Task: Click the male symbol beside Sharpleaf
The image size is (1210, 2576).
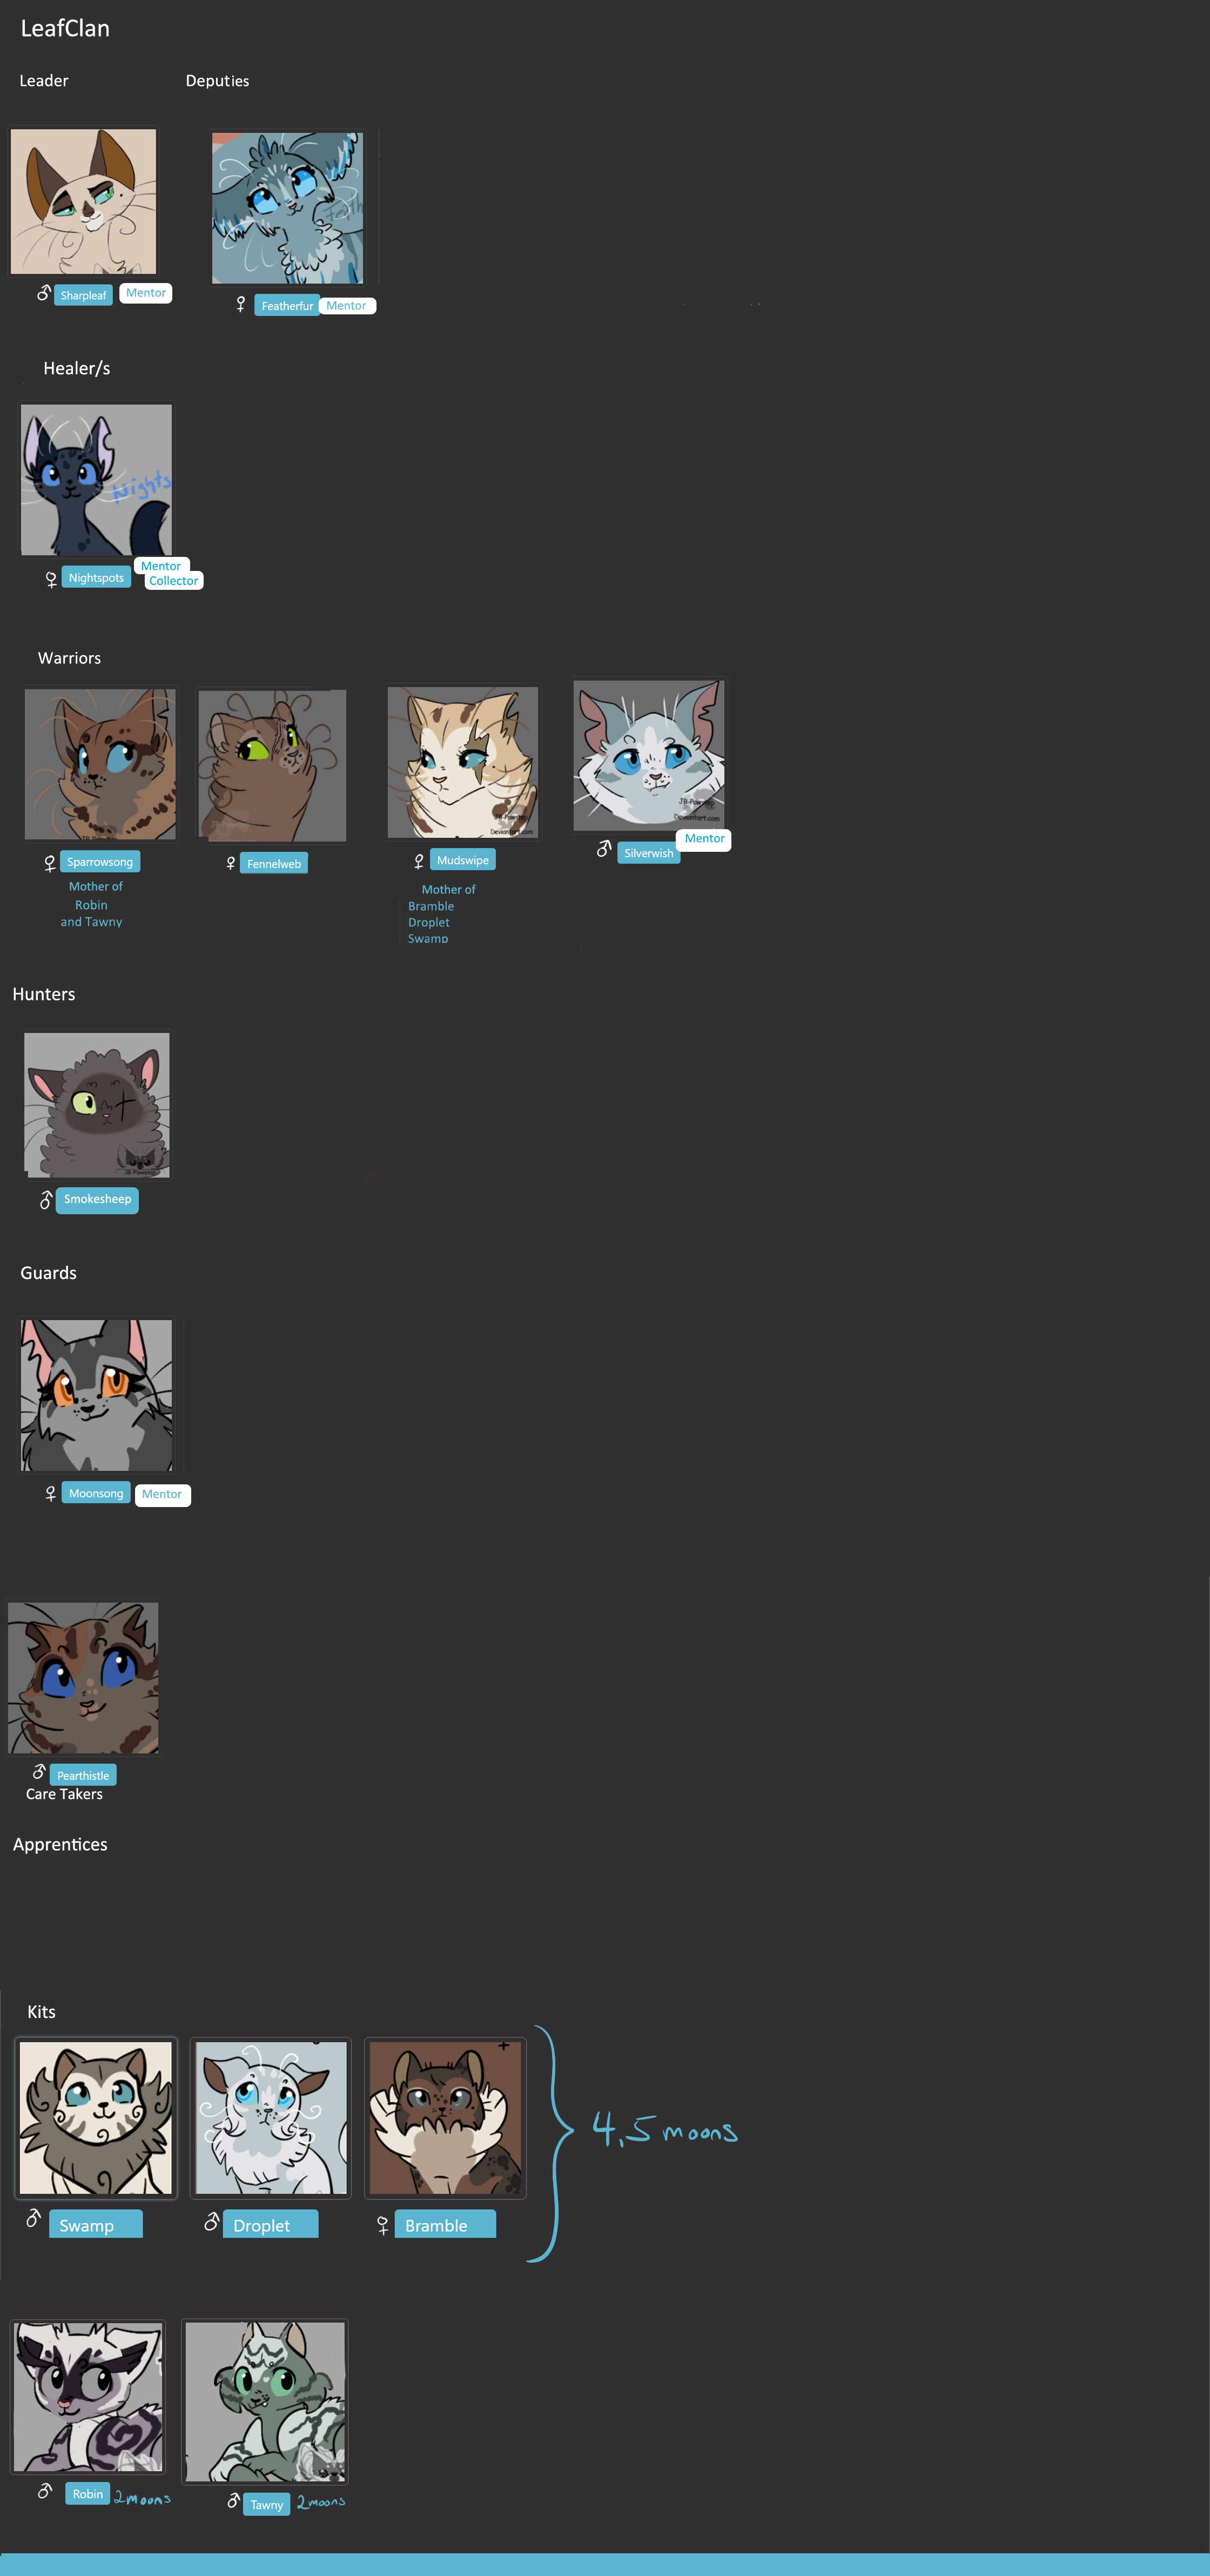Action: point(43,293)
